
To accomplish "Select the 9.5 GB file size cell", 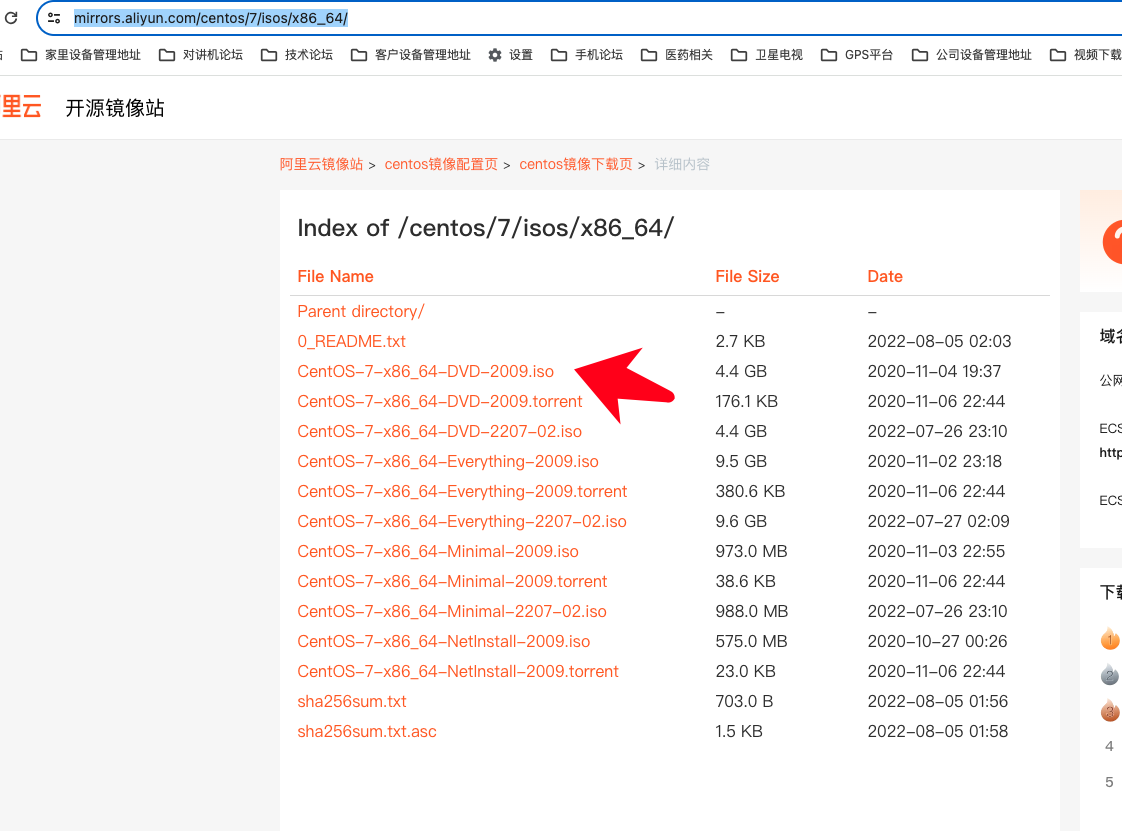I will click(741, 462).
